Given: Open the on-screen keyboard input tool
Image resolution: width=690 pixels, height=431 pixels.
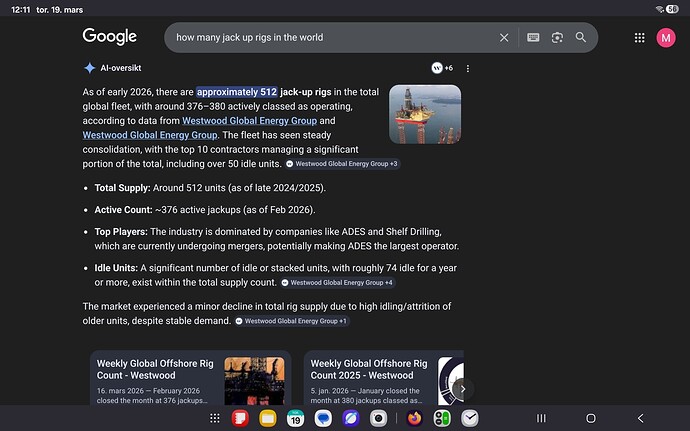Looking at the screenshot, I should coord(533,37).
